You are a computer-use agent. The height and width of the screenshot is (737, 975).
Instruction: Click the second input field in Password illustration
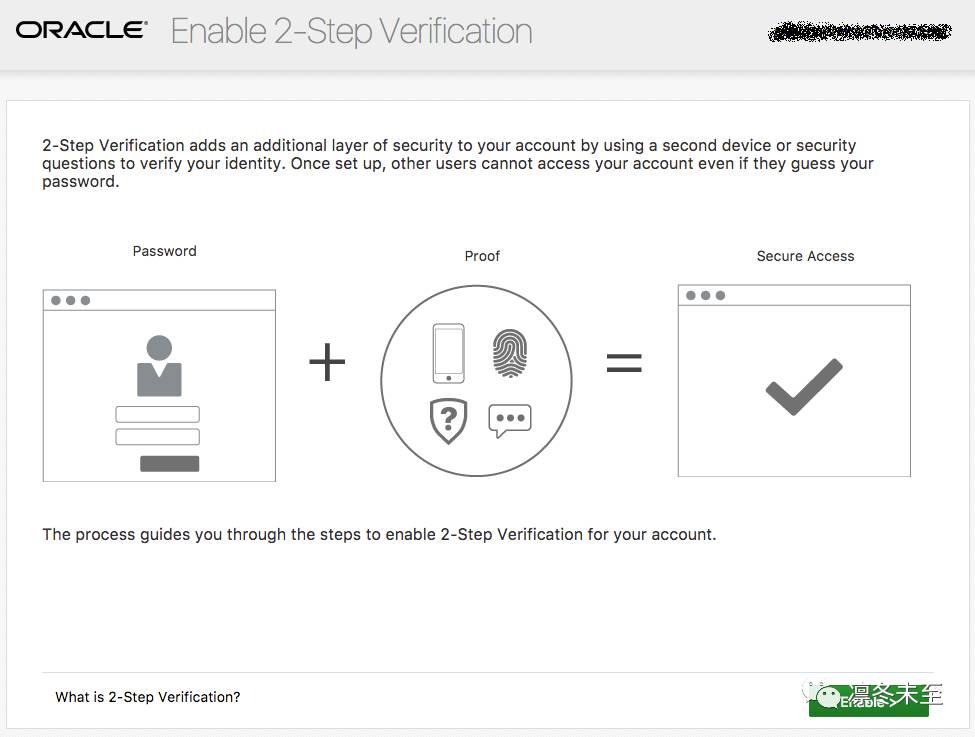(158, 437)
